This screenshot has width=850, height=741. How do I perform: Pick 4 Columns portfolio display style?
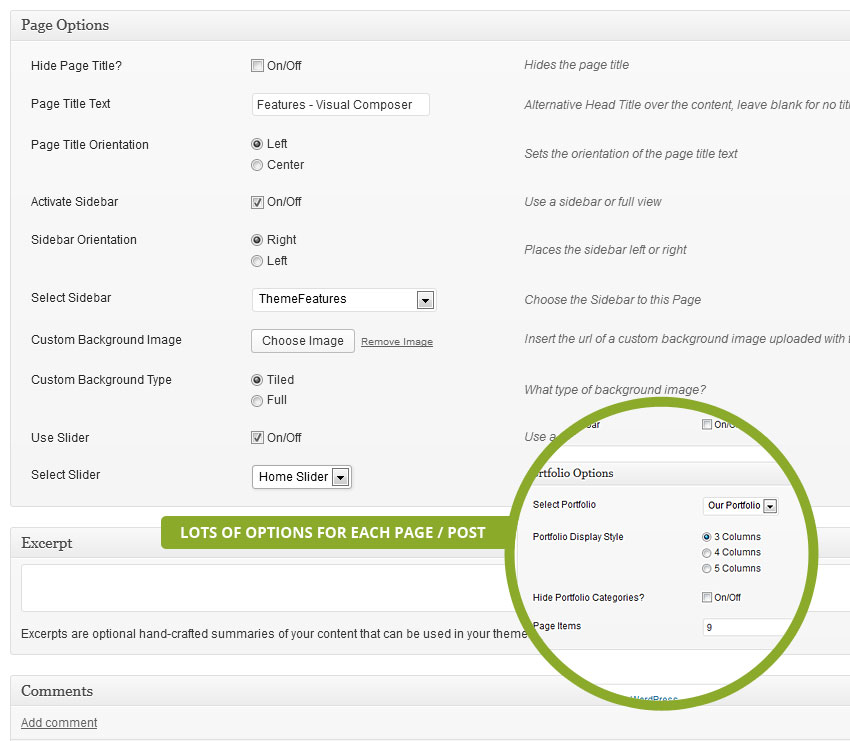coord(707,553)
